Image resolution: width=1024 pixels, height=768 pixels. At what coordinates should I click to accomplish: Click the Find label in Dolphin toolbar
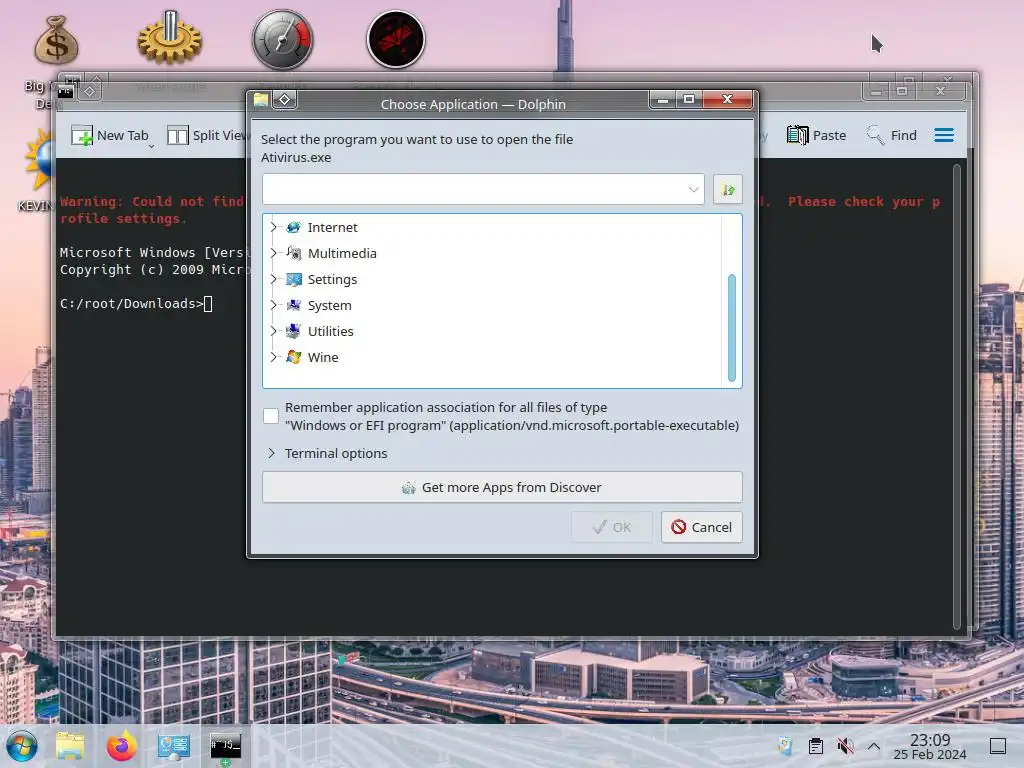pyautogui.click(x=904, y=135)
